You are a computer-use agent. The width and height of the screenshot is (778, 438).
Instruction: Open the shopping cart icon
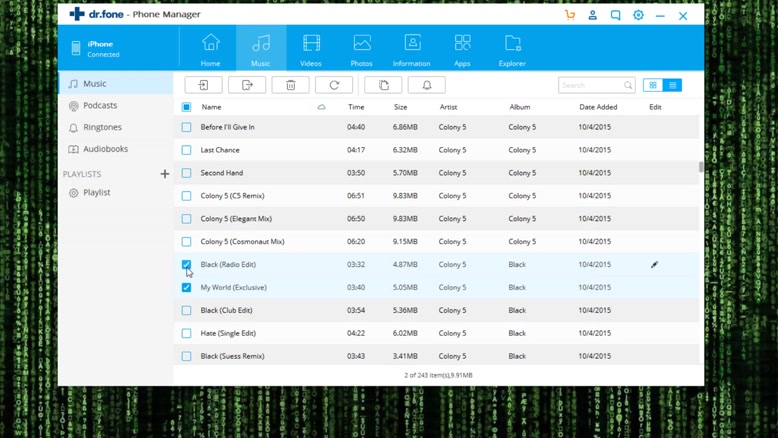(x=570, y=16)
